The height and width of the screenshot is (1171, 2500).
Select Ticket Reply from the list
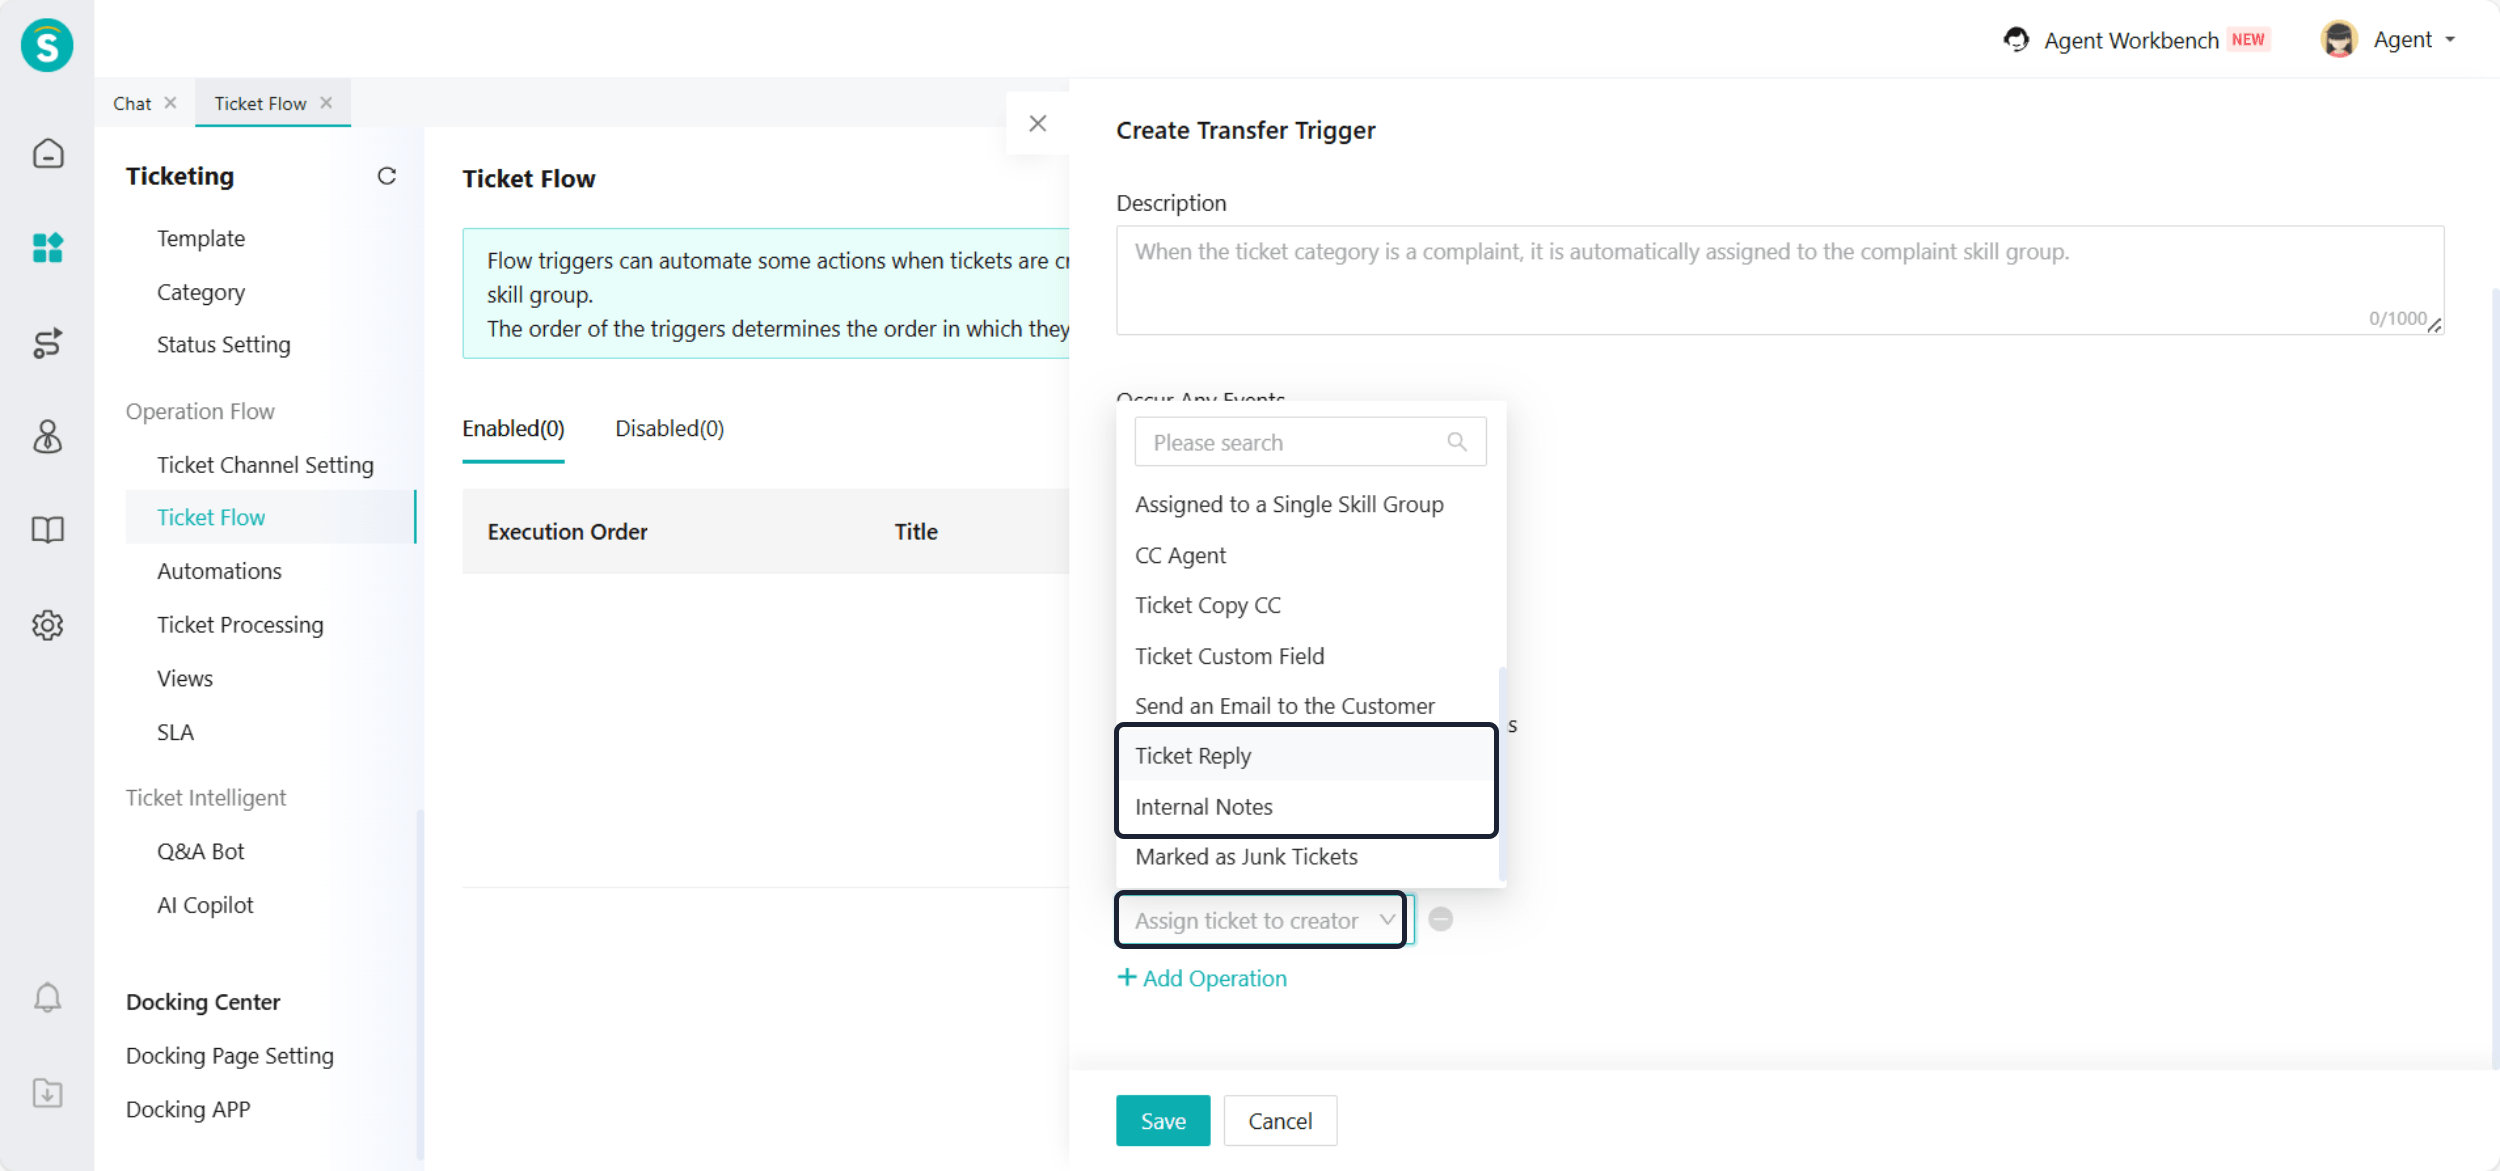tap(1193, 756)
